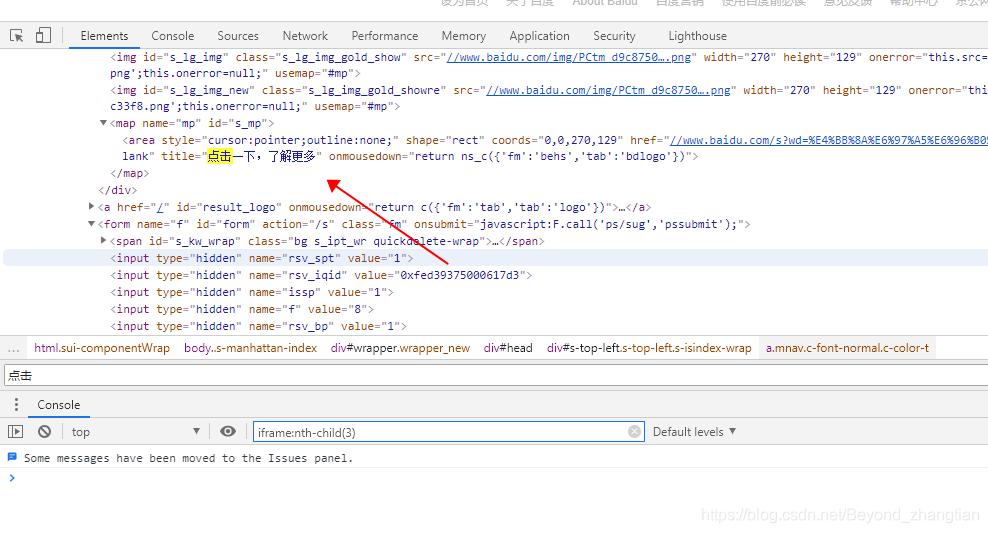
Task: Select the Console drawer tab
Action: [59, 405]
